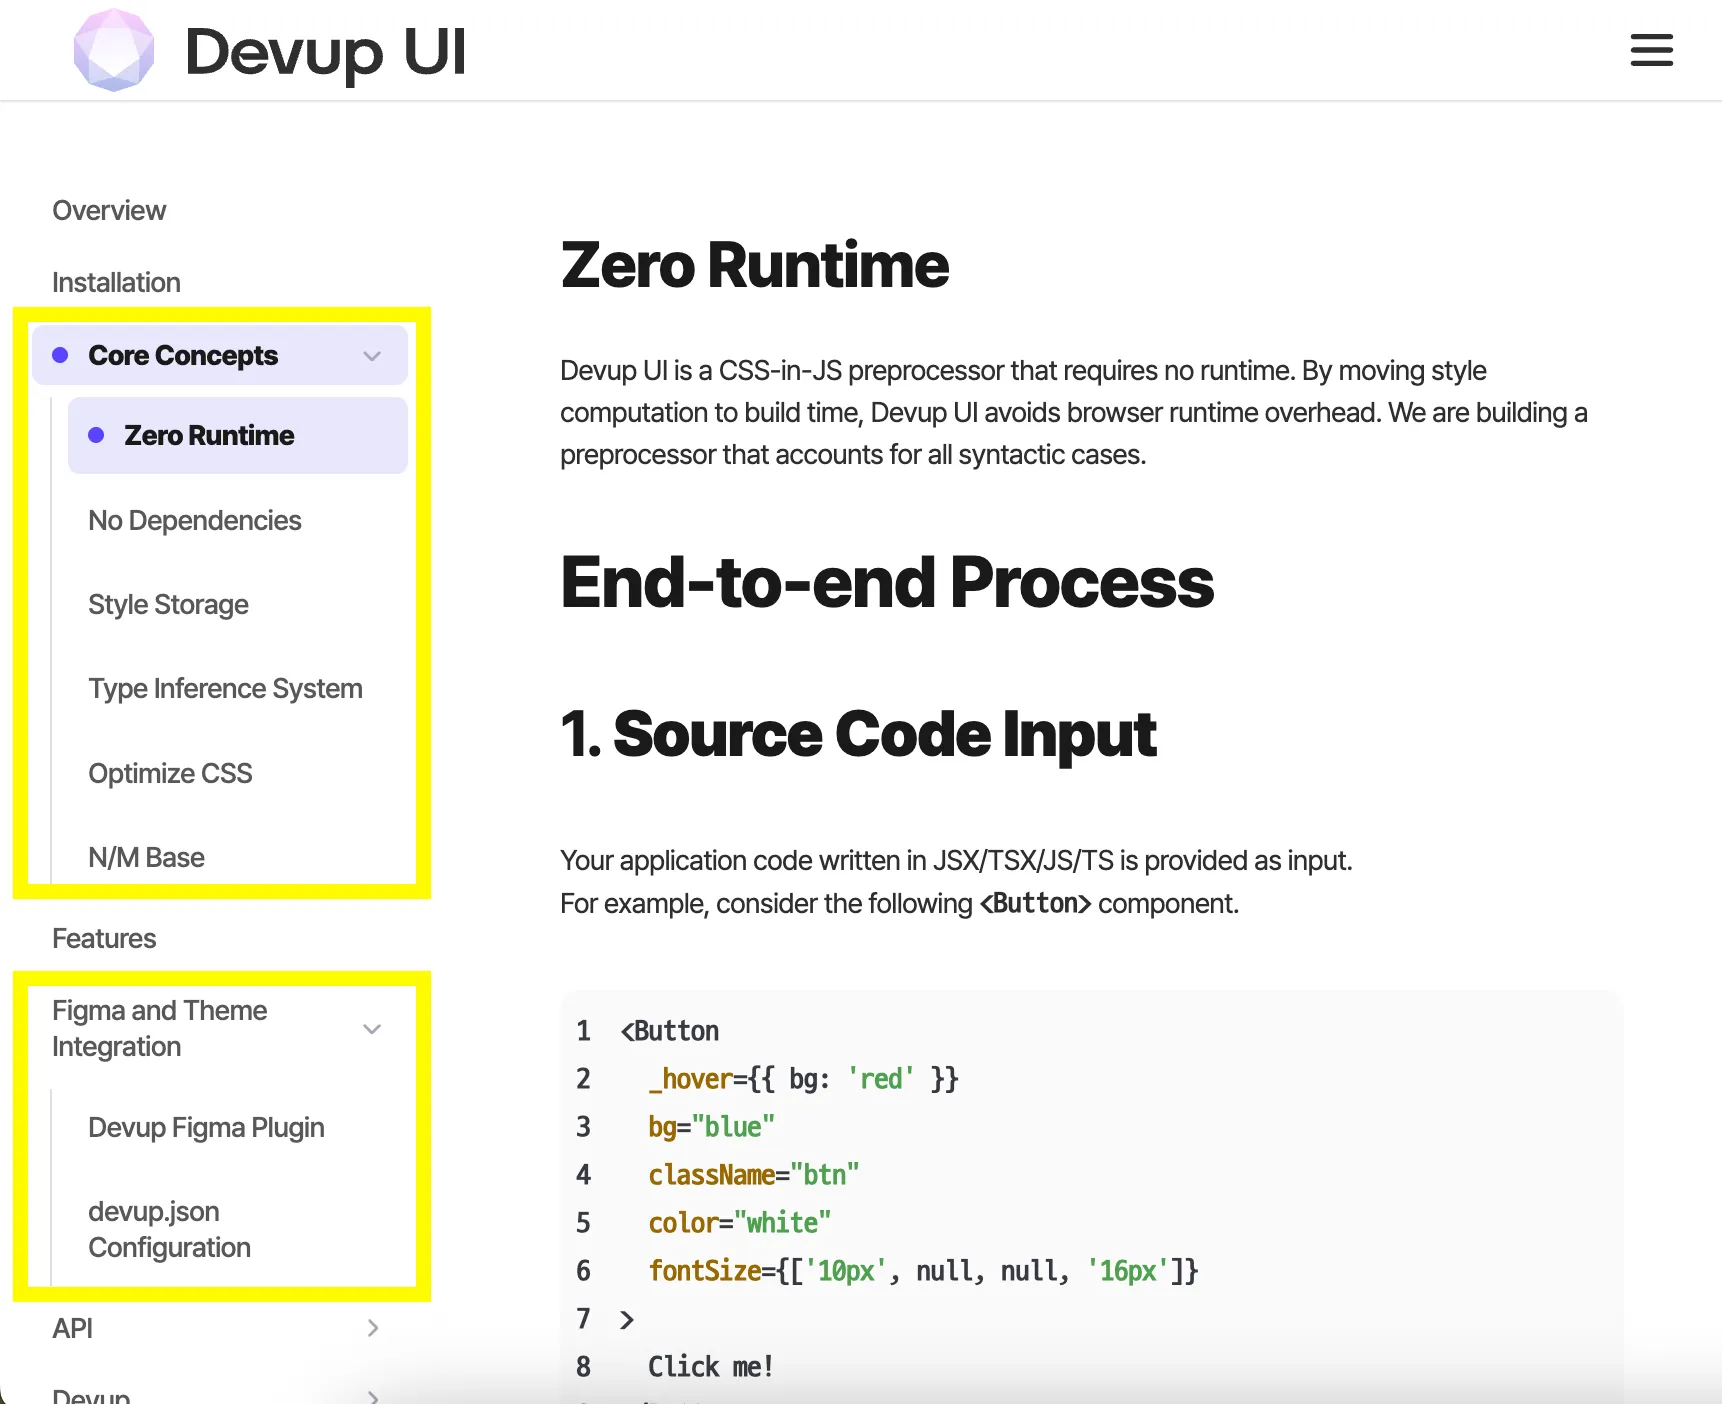1722x1404 pixels.
Task: Open the Style Storage page
Action: coord(168,605)
